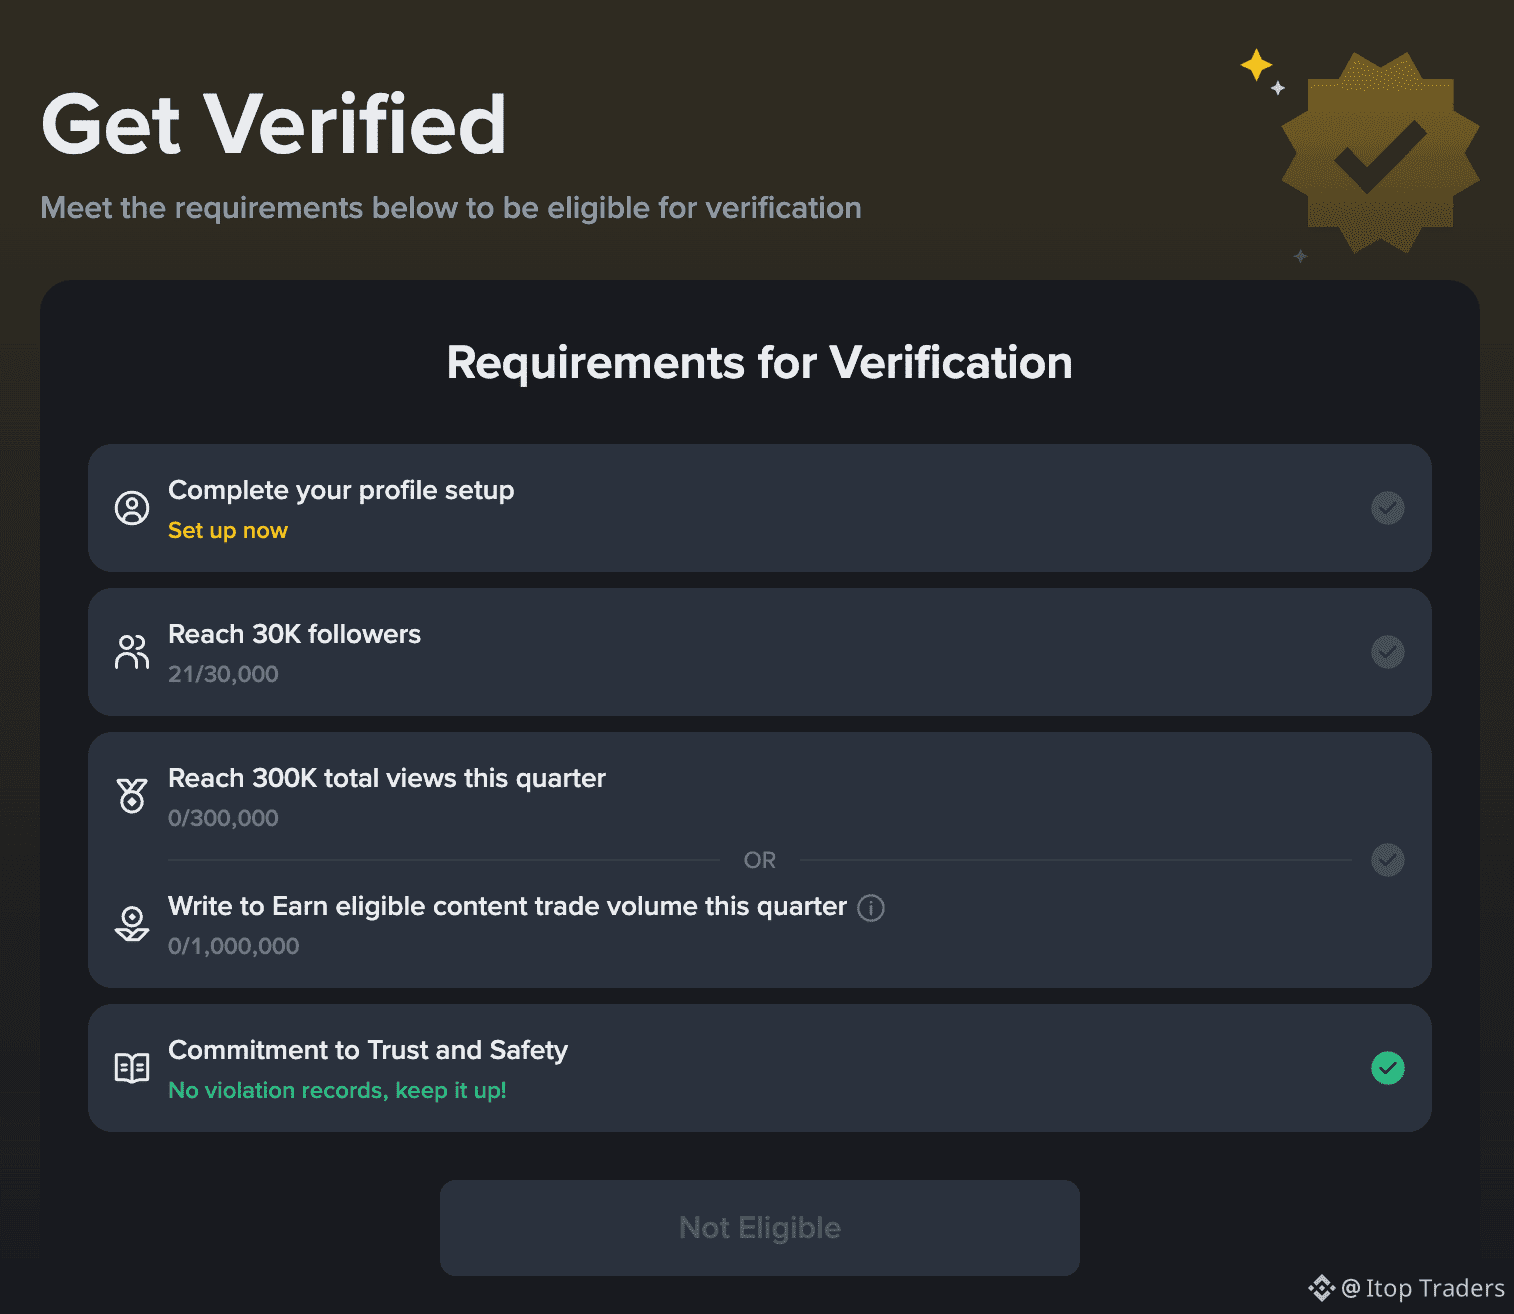Click the views or volume gray checkmark
Viewport: 1514px width, 1314px height.
[1387, 860]
